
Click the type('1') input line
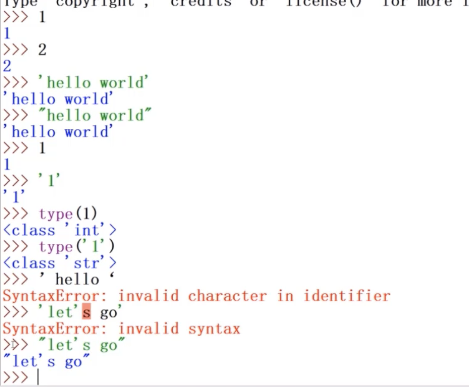(x=59, y=247)
